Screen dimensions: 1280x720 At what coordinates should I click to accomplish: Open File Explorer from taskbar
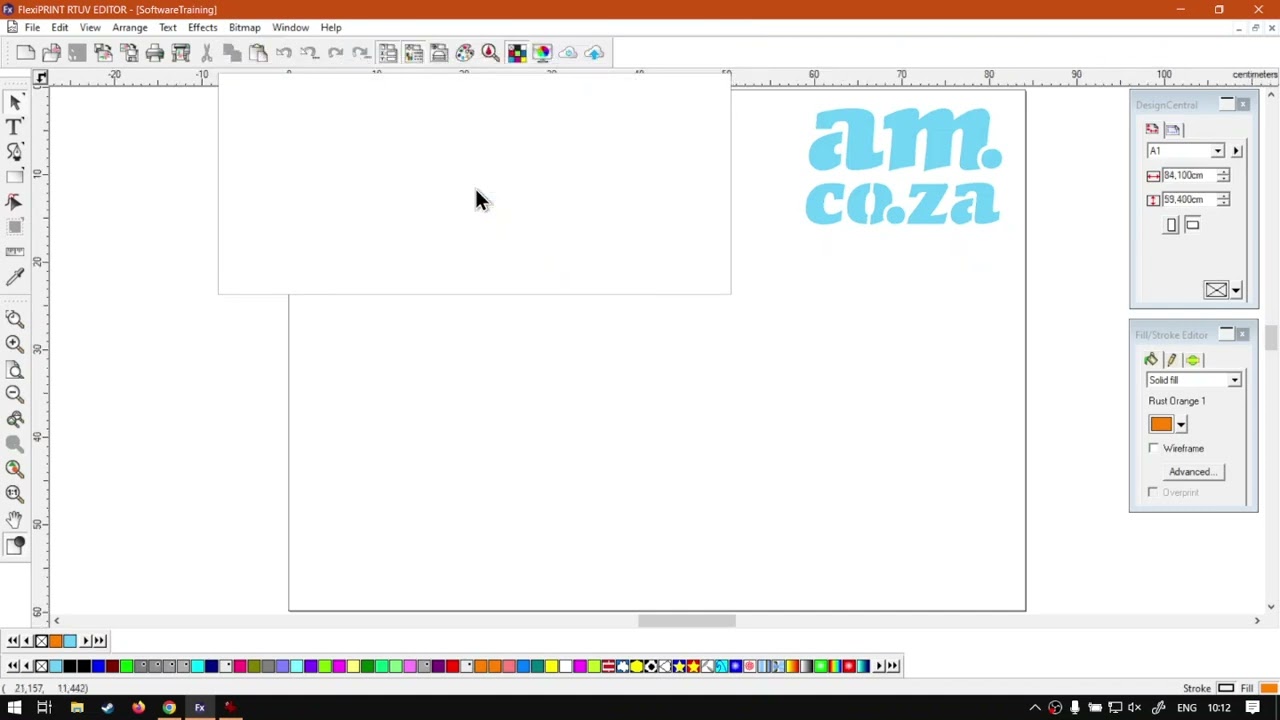point(77,708)
